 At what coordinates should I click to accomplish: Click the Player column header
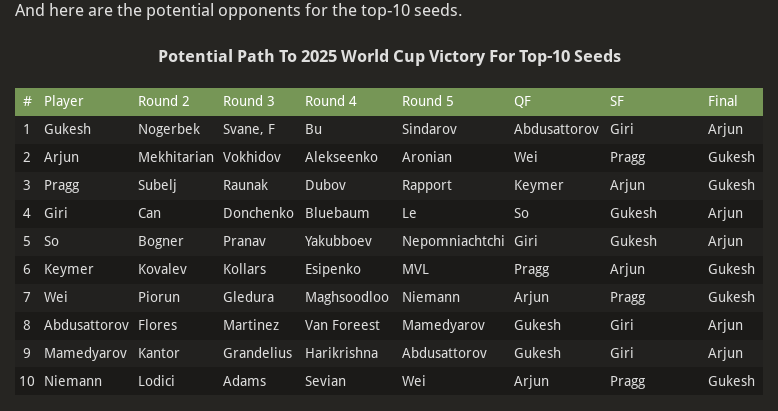[x=64, y=101]
